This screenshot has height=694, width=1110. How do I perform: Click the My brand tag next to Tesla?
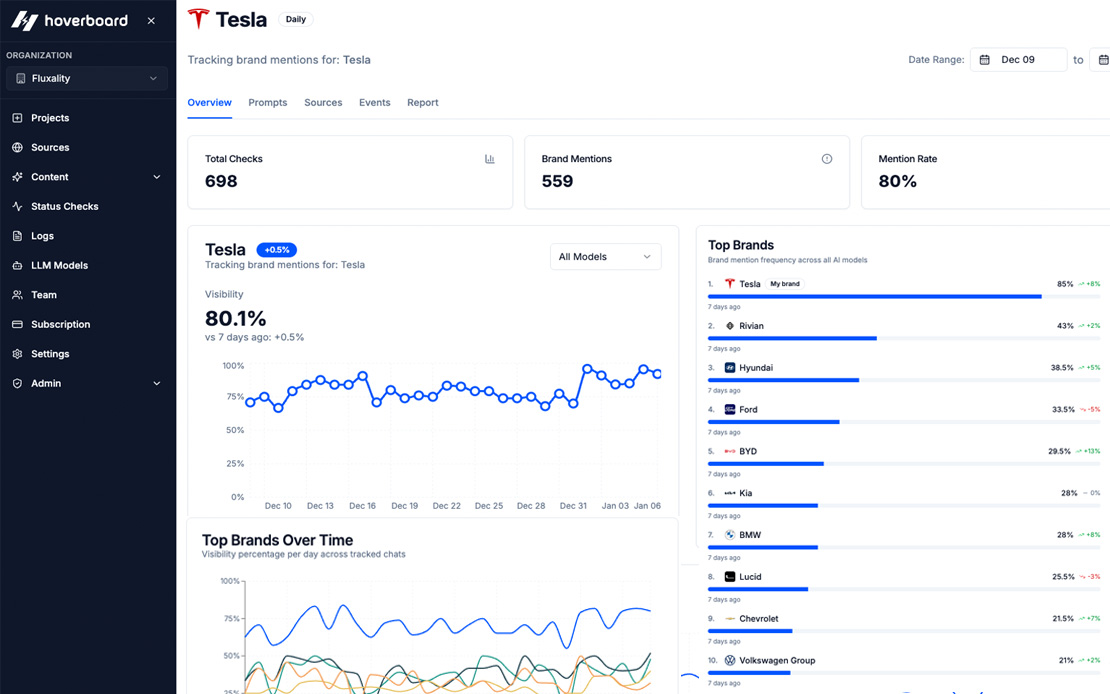pyautogui.click(x=785, y=284)
